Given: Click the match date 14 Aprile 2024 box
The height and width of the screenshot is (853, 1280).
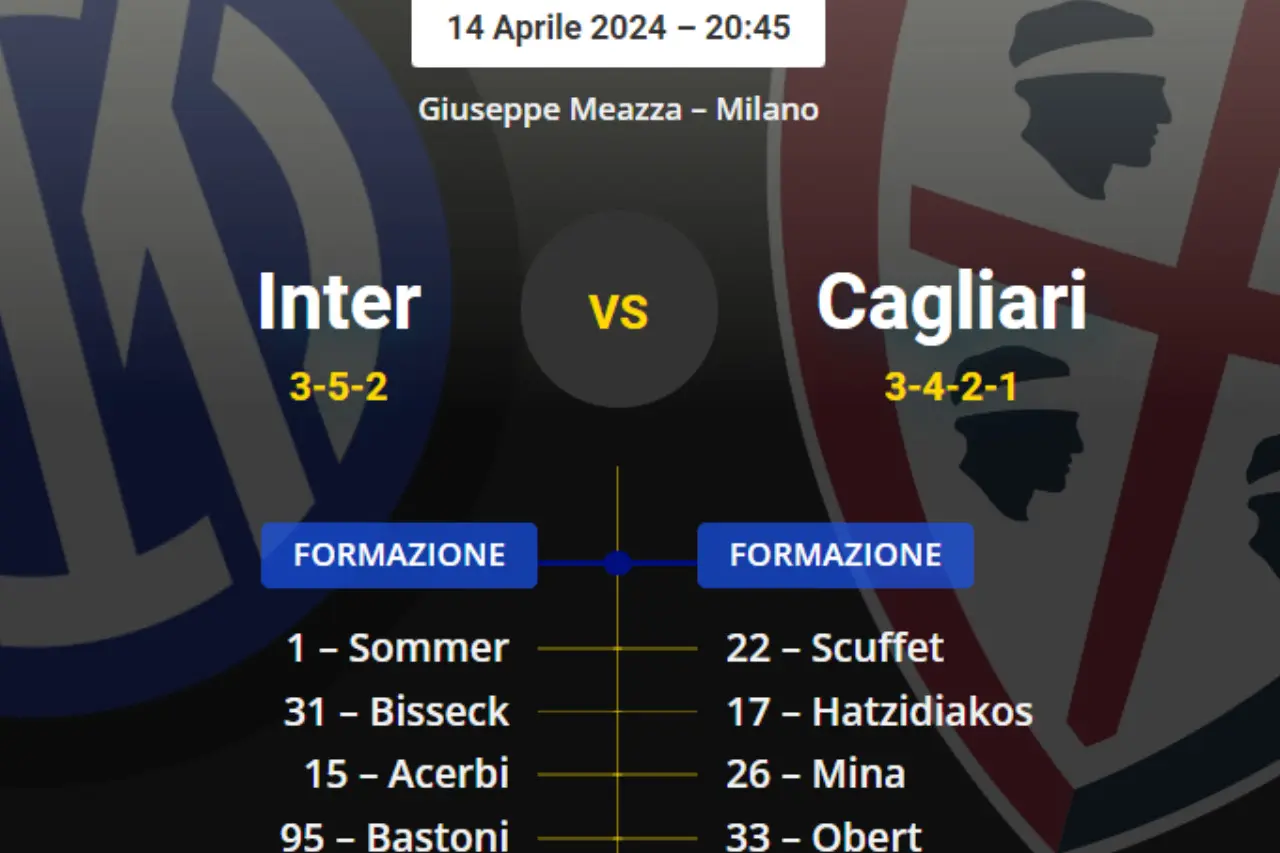Looking at the screenshot, I should coord(618,28).
